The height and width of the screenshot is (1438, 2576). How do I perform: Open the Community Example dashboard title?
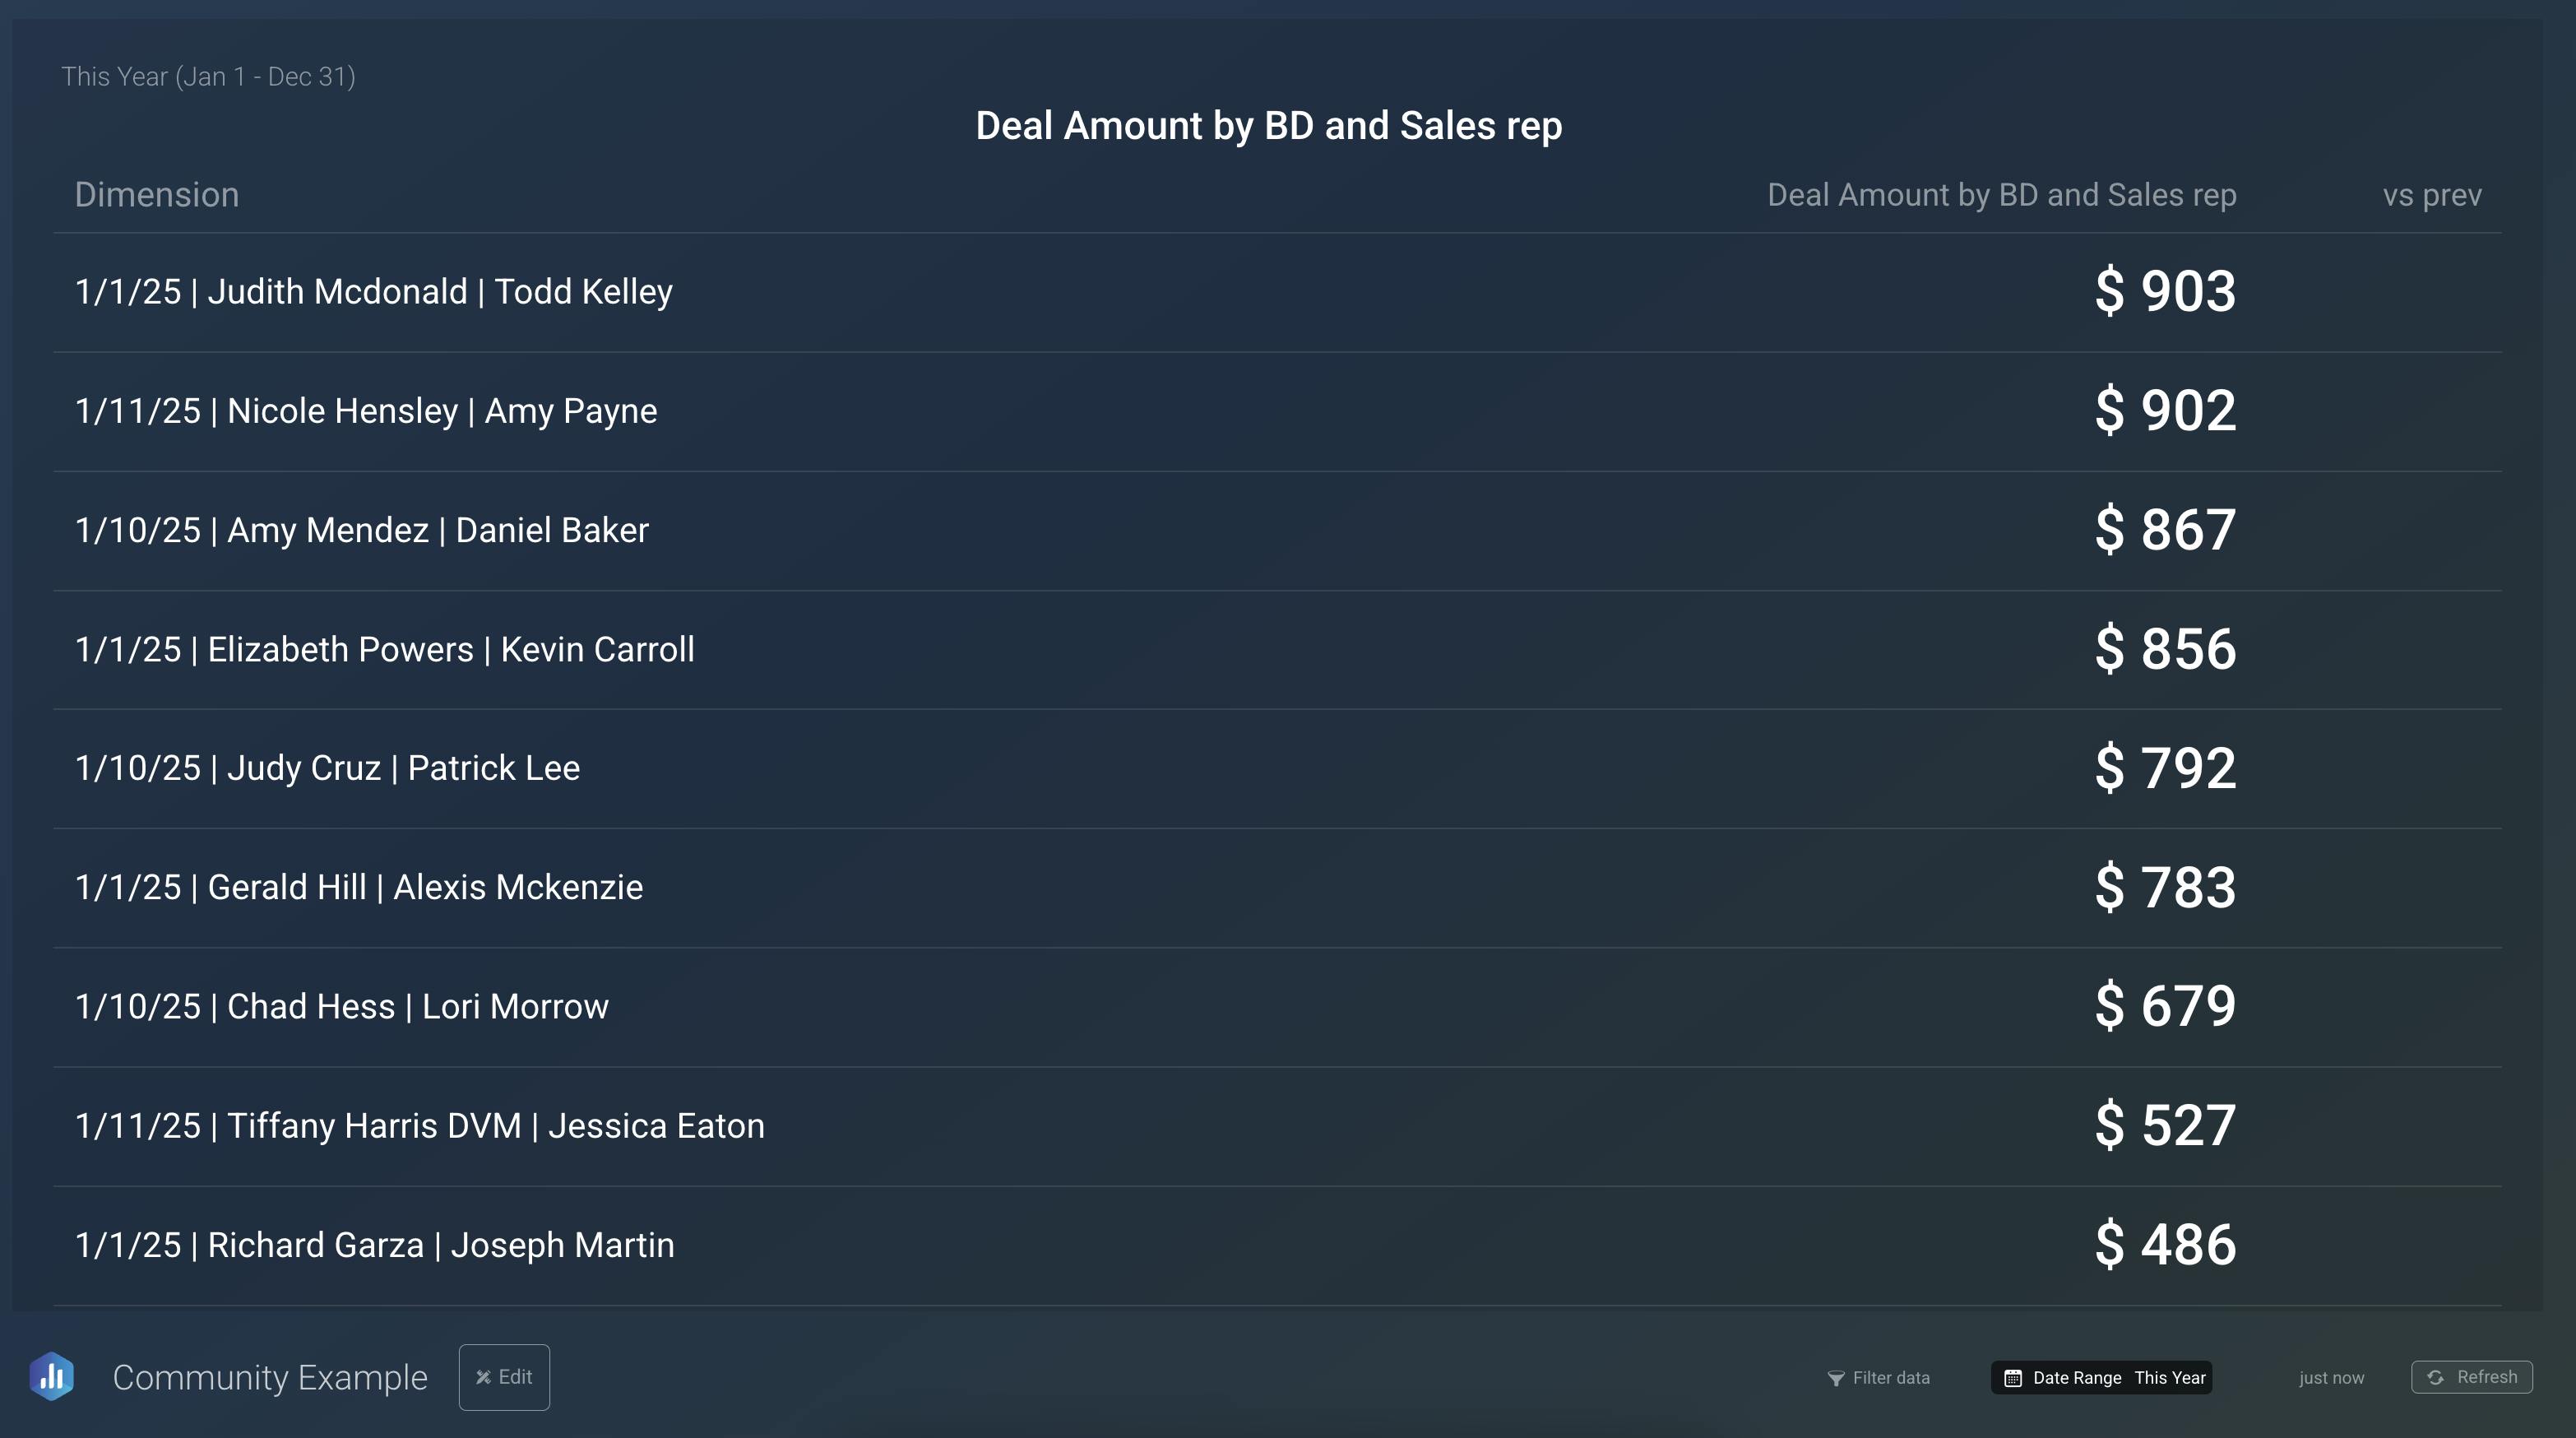click(x=270, y=1377)
